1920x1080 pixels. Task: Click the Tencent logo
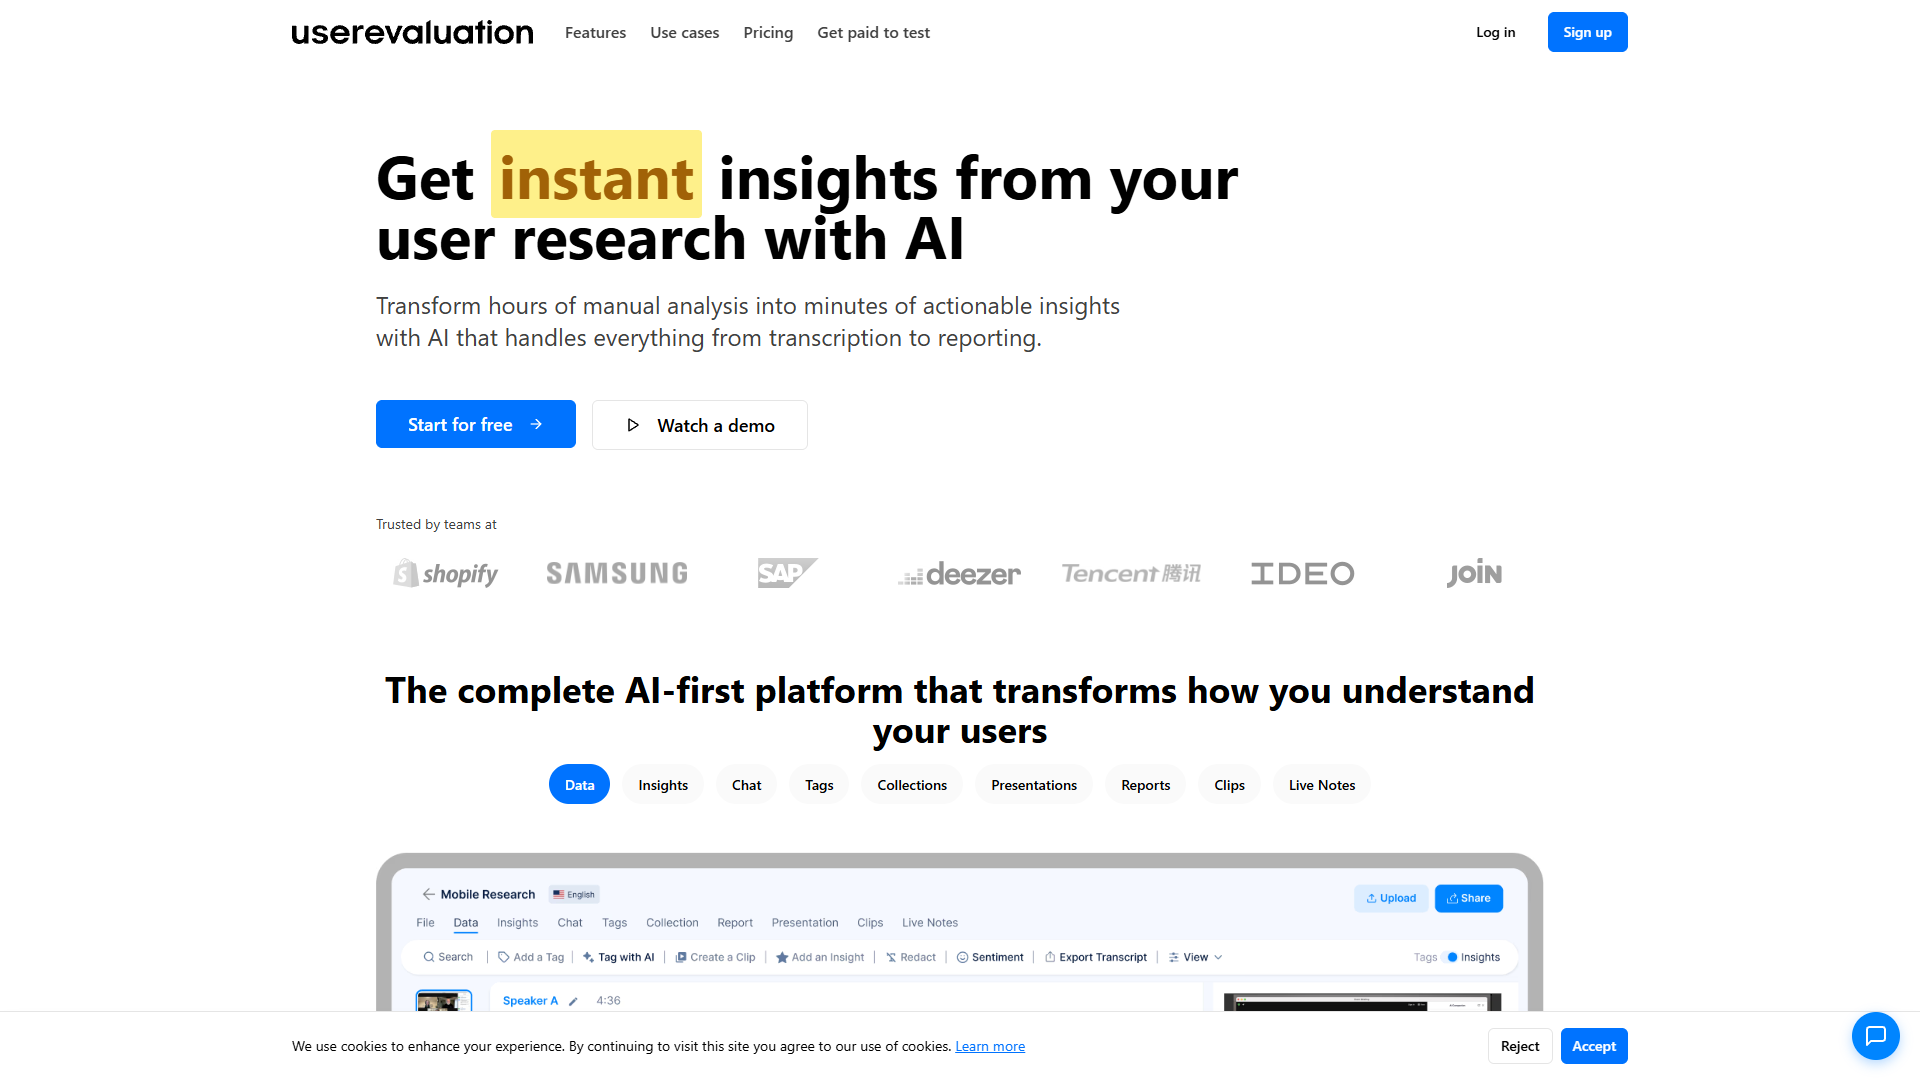[x=1131, y=573]
